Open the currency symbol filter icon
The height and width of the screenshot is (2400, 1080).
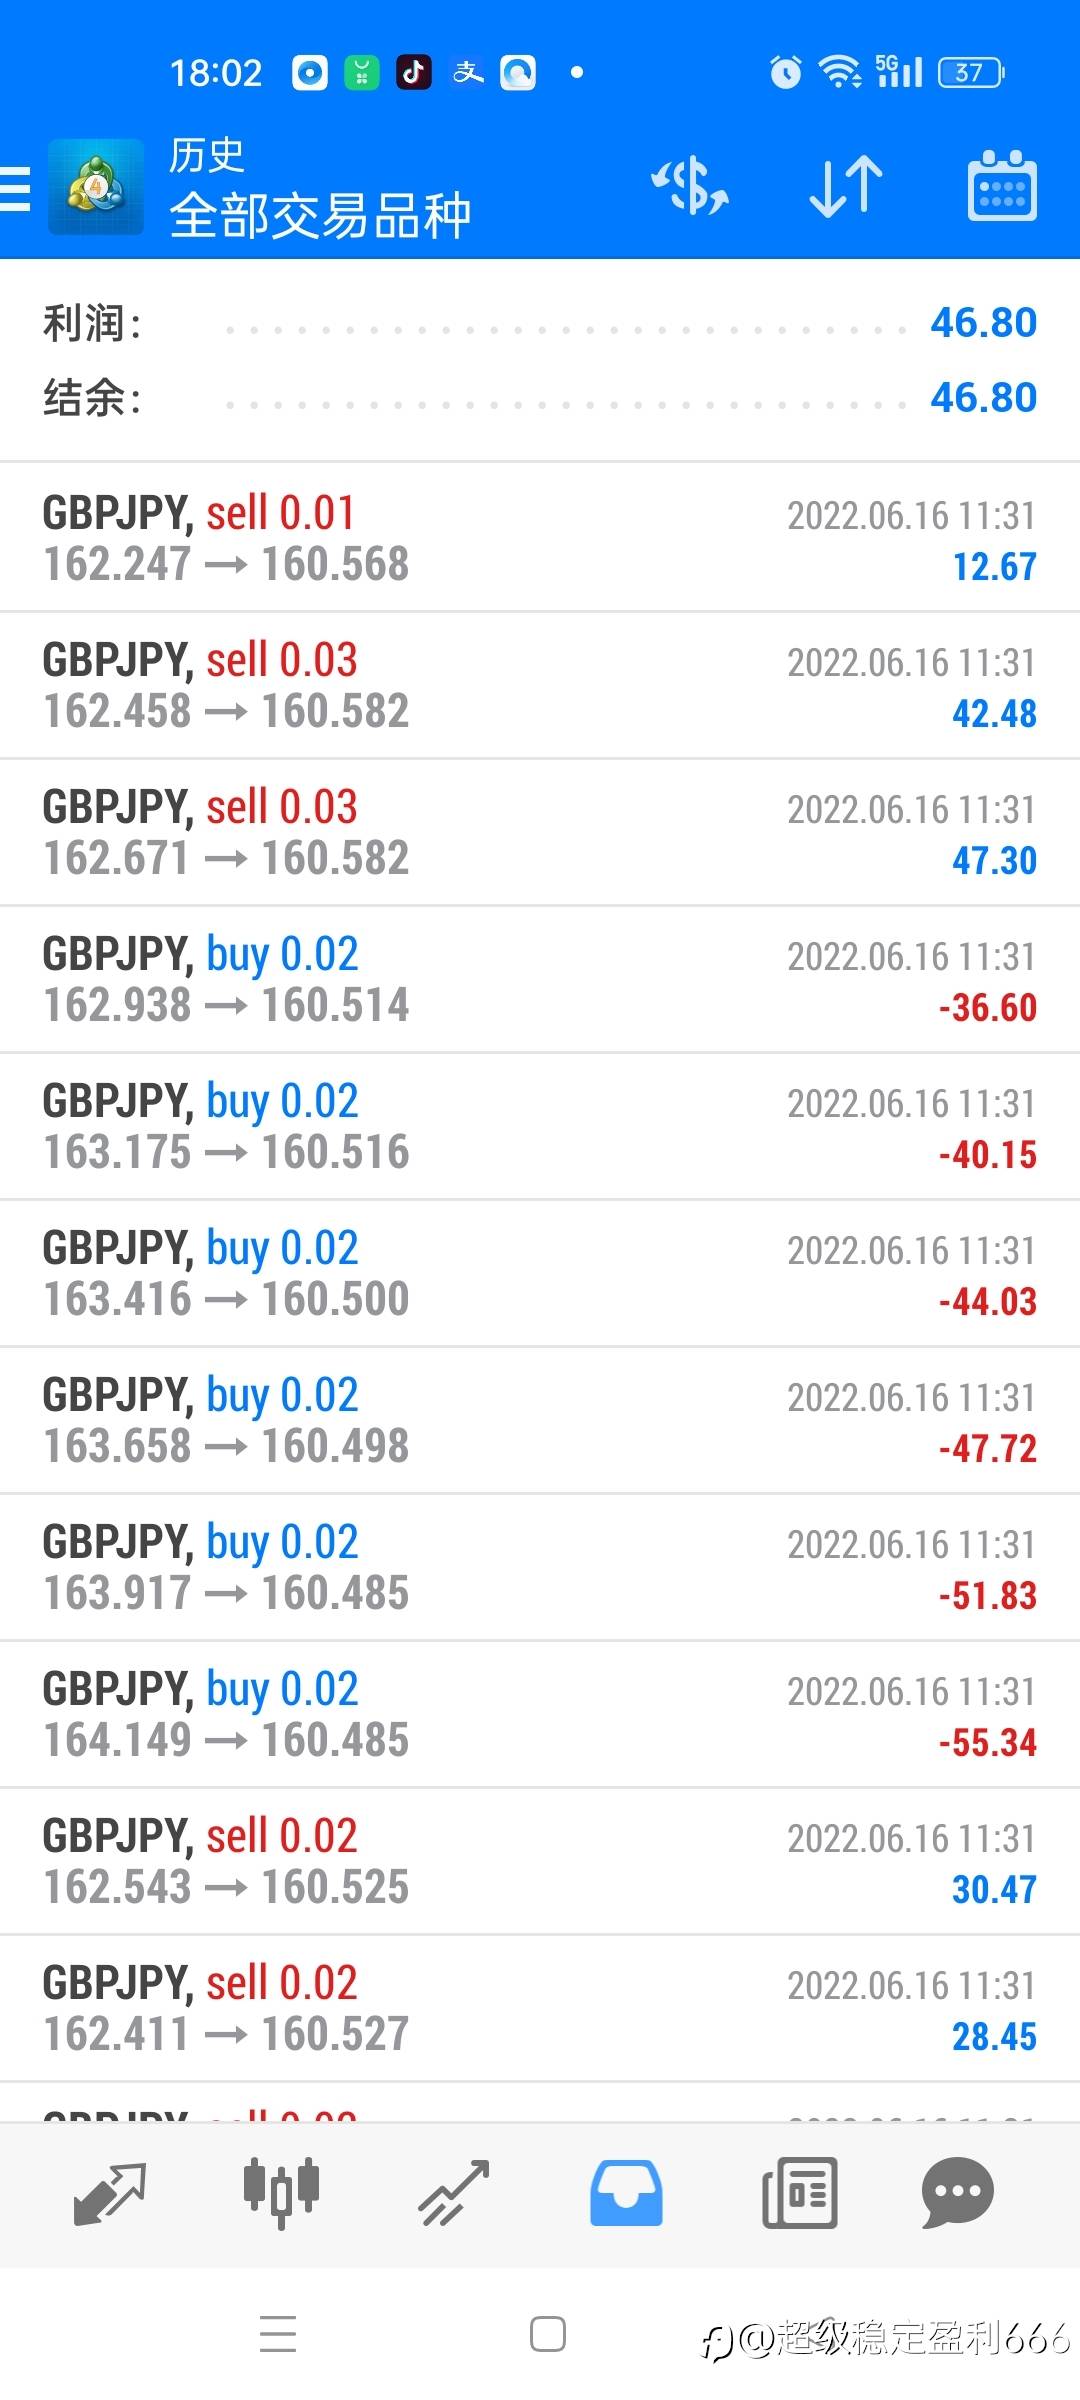tap(690, 187)
